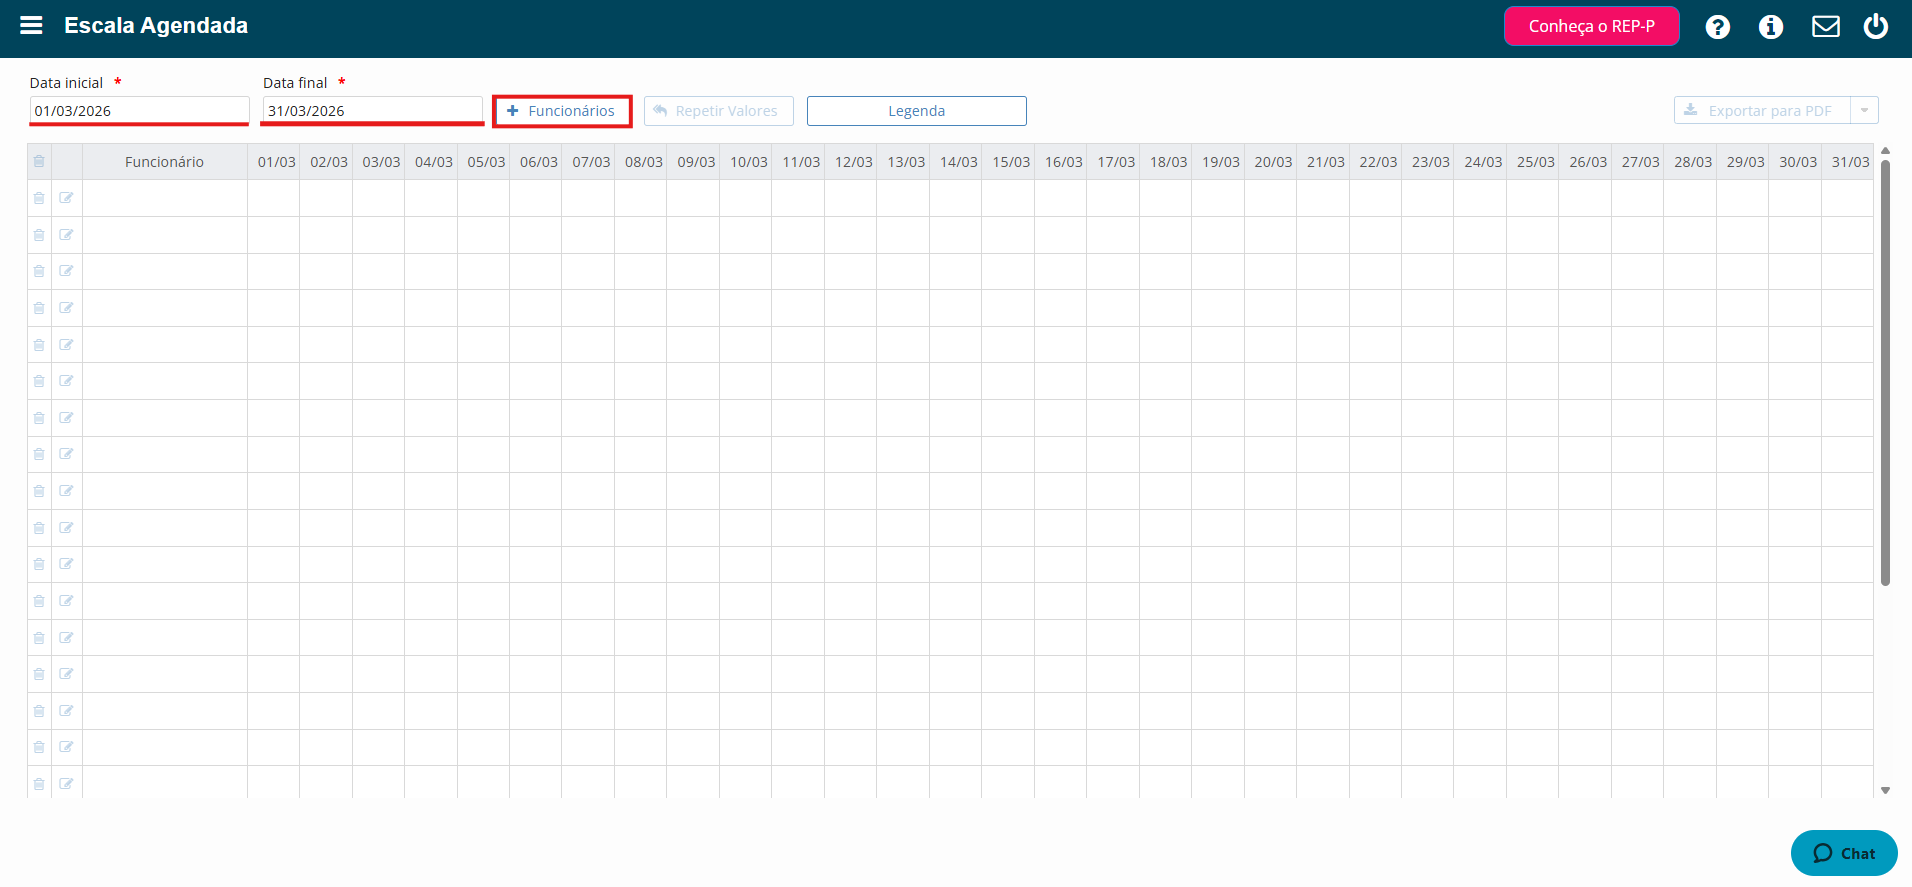Click the 15/03 column header
The width and height of the screenshot is (1912, 887).
[x=1010, y=162]
